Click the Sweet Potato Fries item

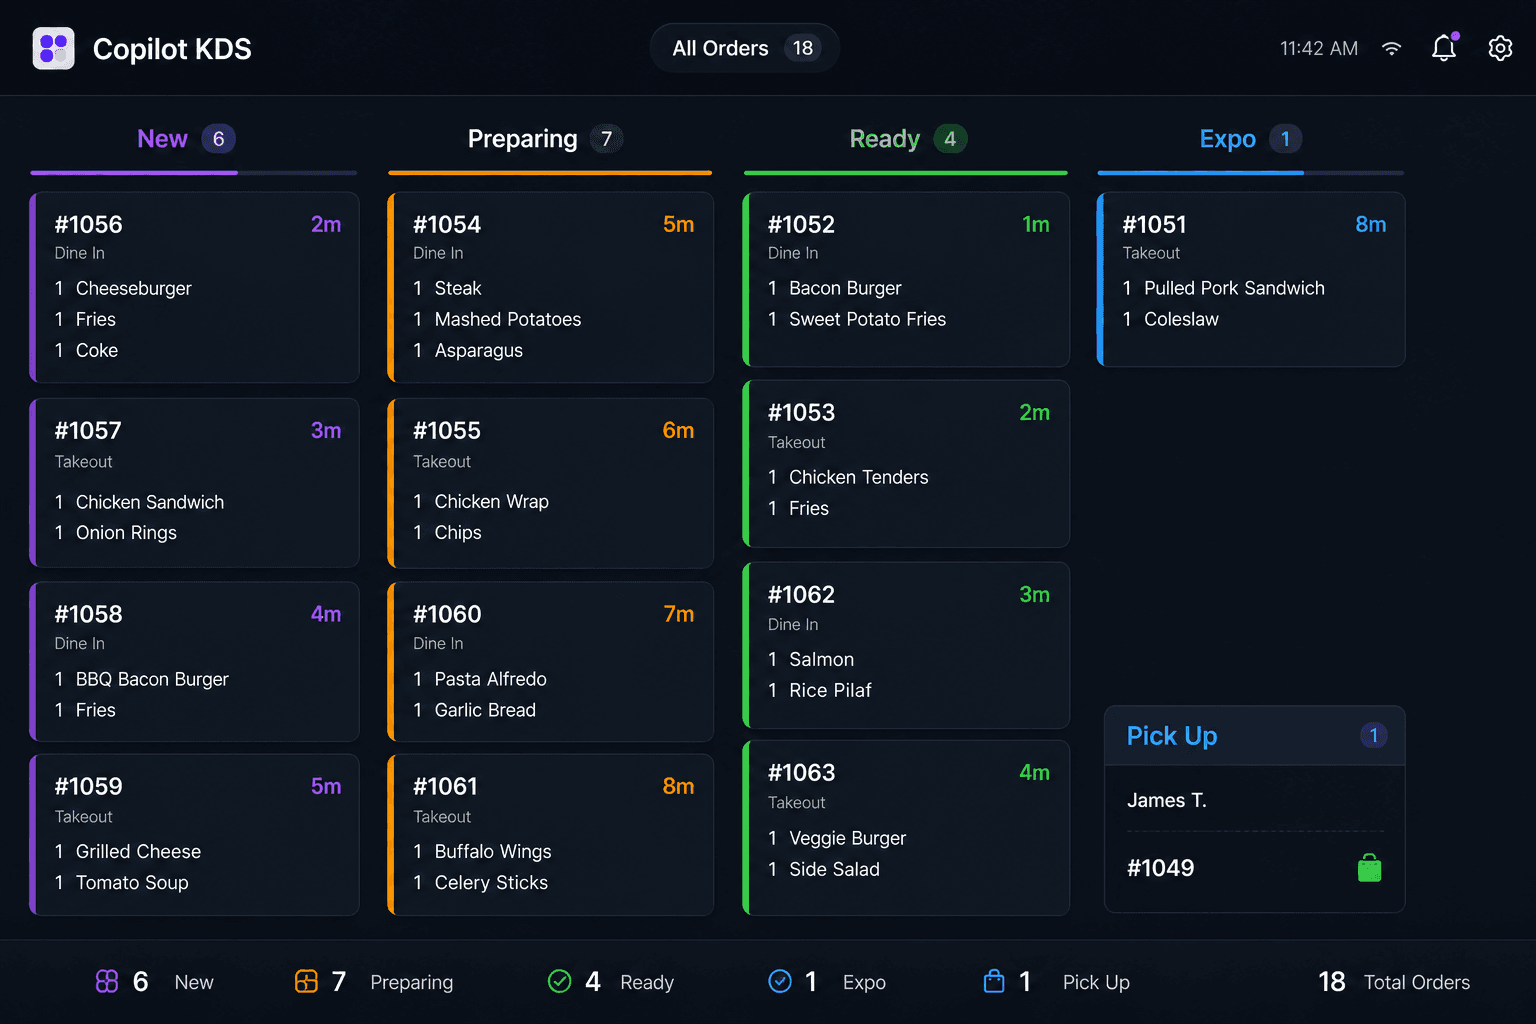[x=857, y=319]
